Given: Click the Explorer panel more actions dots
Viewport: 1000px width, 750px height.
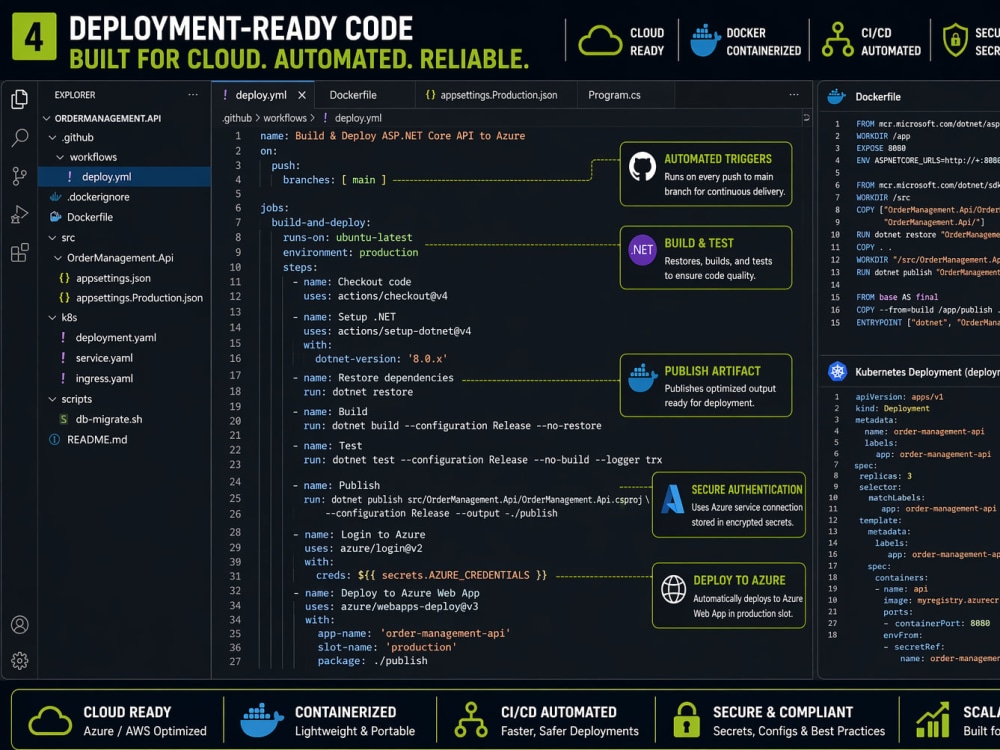Looking at the screenshot, I should point(193,95).
